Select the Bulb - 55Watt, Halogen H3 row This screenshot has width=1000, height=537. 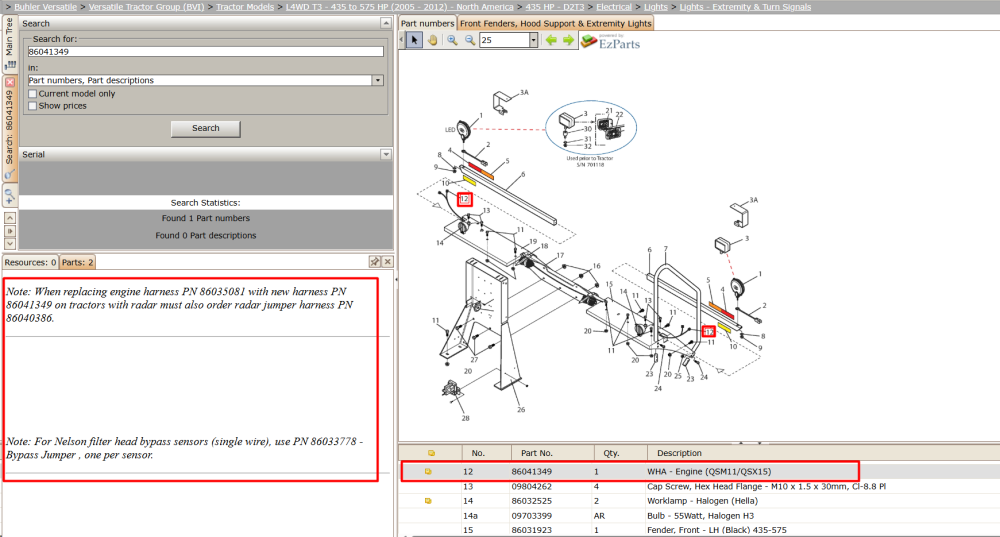[700, 515]
